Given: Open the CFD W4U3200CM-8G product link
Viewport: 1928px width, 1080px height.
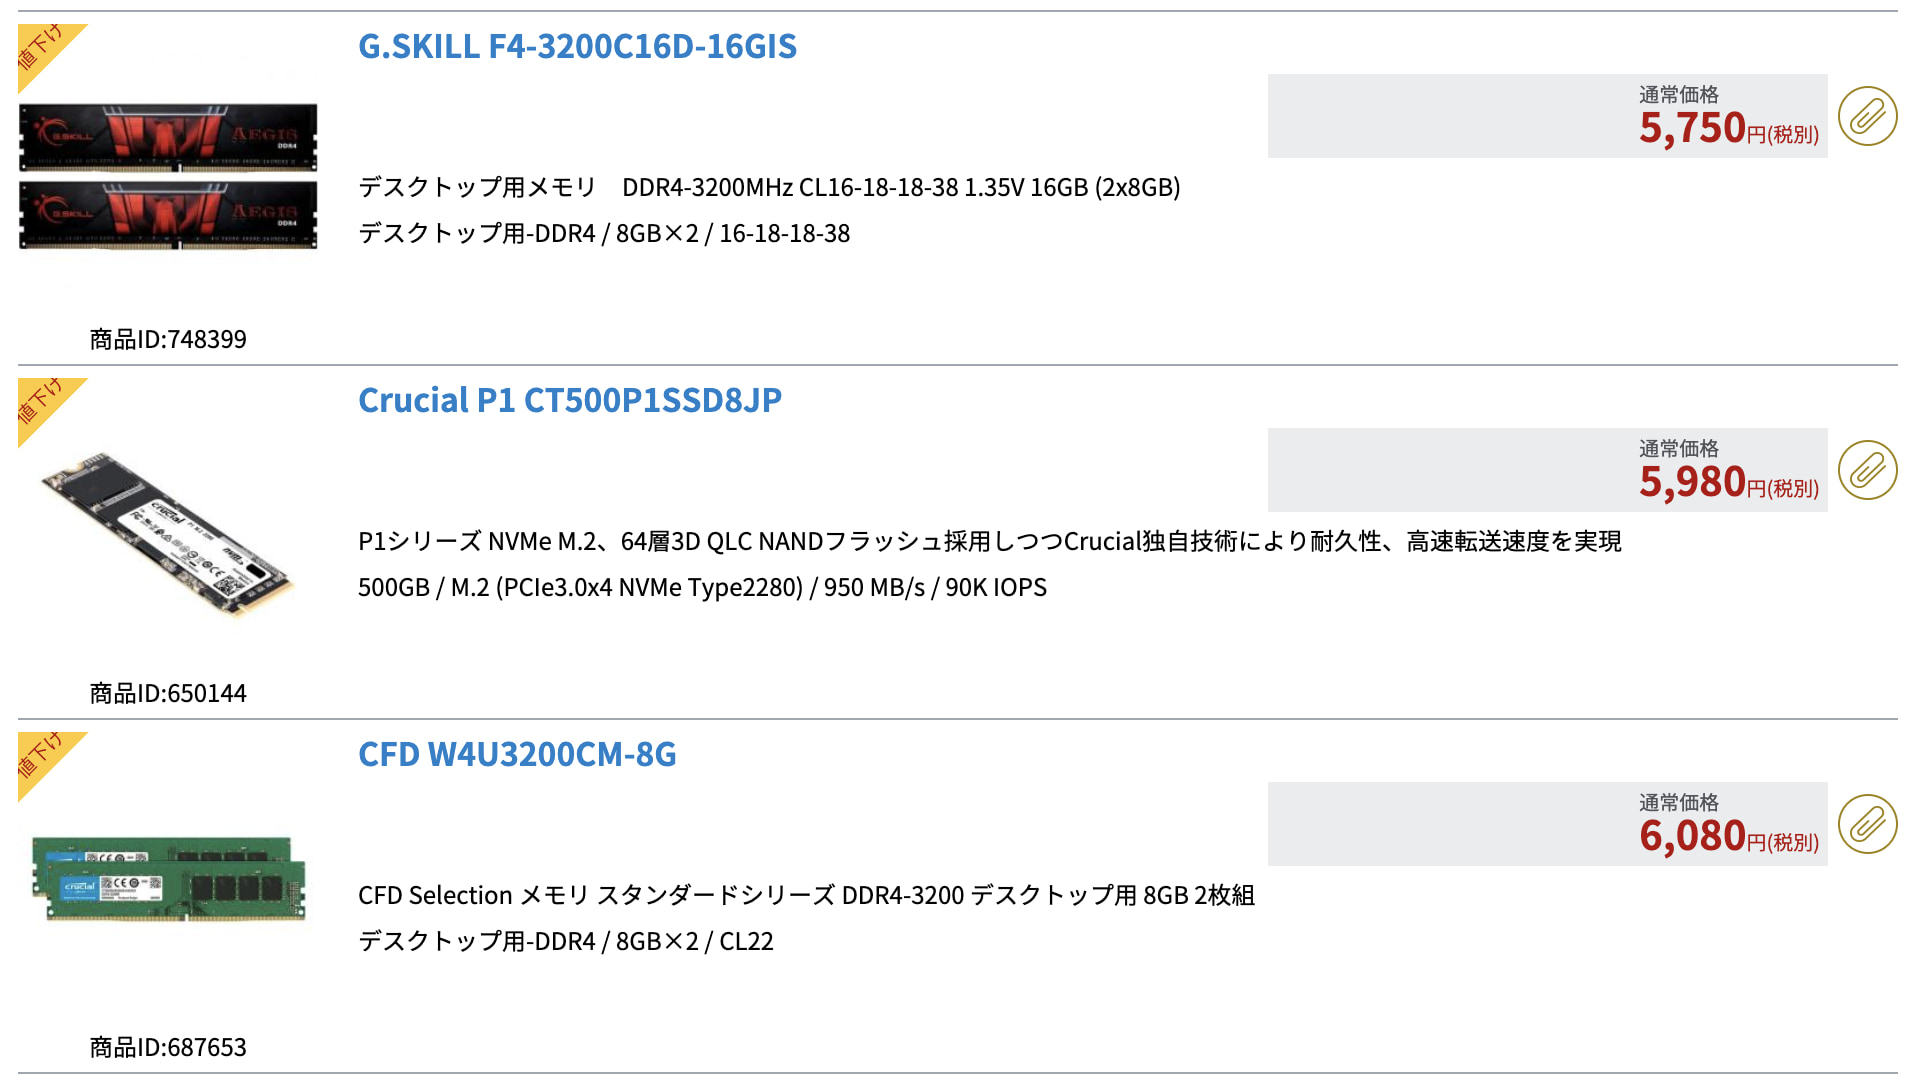Looking at the screenshot, I should (x=517, y=754).
